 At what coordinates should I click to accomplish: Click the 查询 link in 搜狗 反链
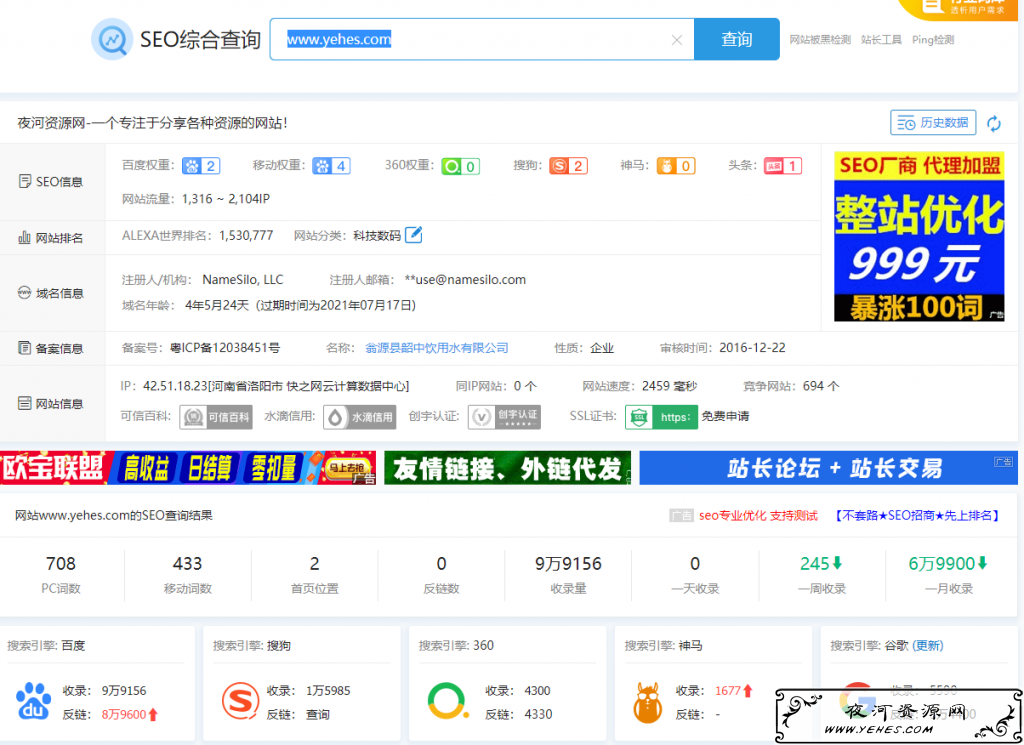click(x=318, y=715)
